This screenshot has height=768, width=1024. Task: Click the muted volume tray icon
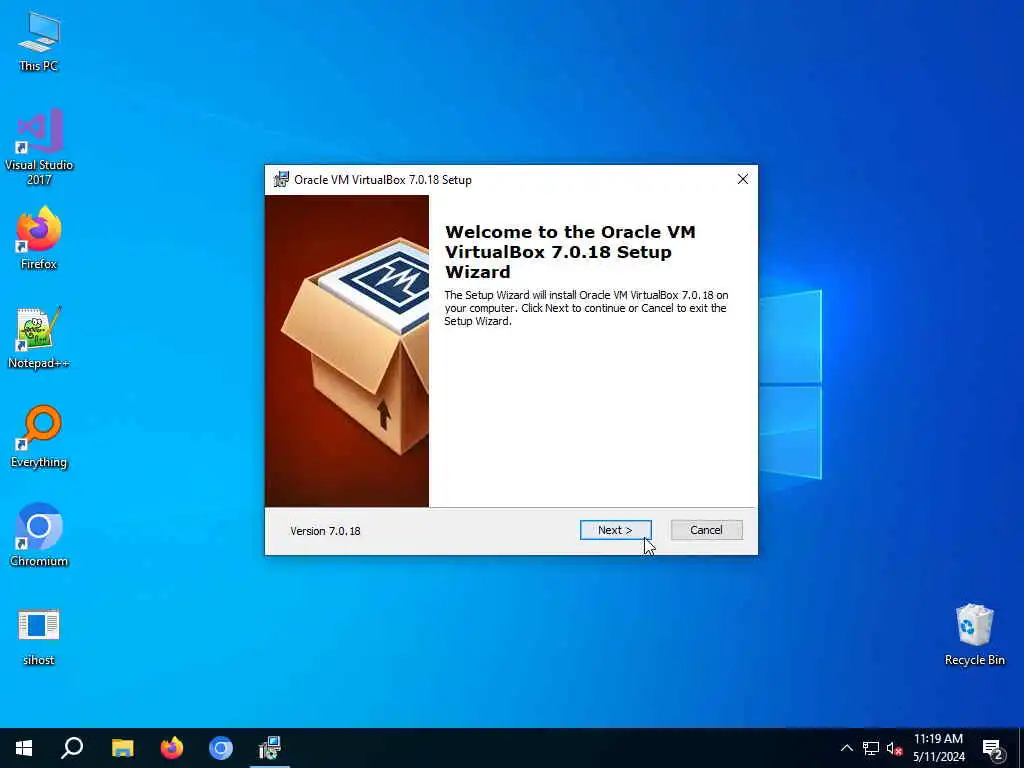[x=894, y=748]
